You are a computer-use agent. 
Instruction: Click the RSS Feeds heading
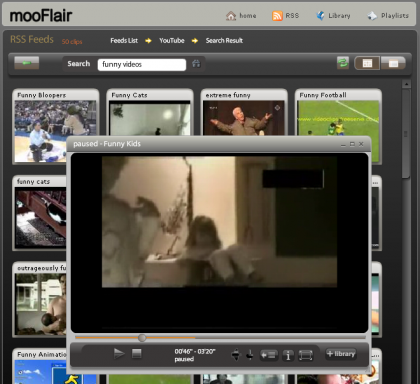coord(32,39)
